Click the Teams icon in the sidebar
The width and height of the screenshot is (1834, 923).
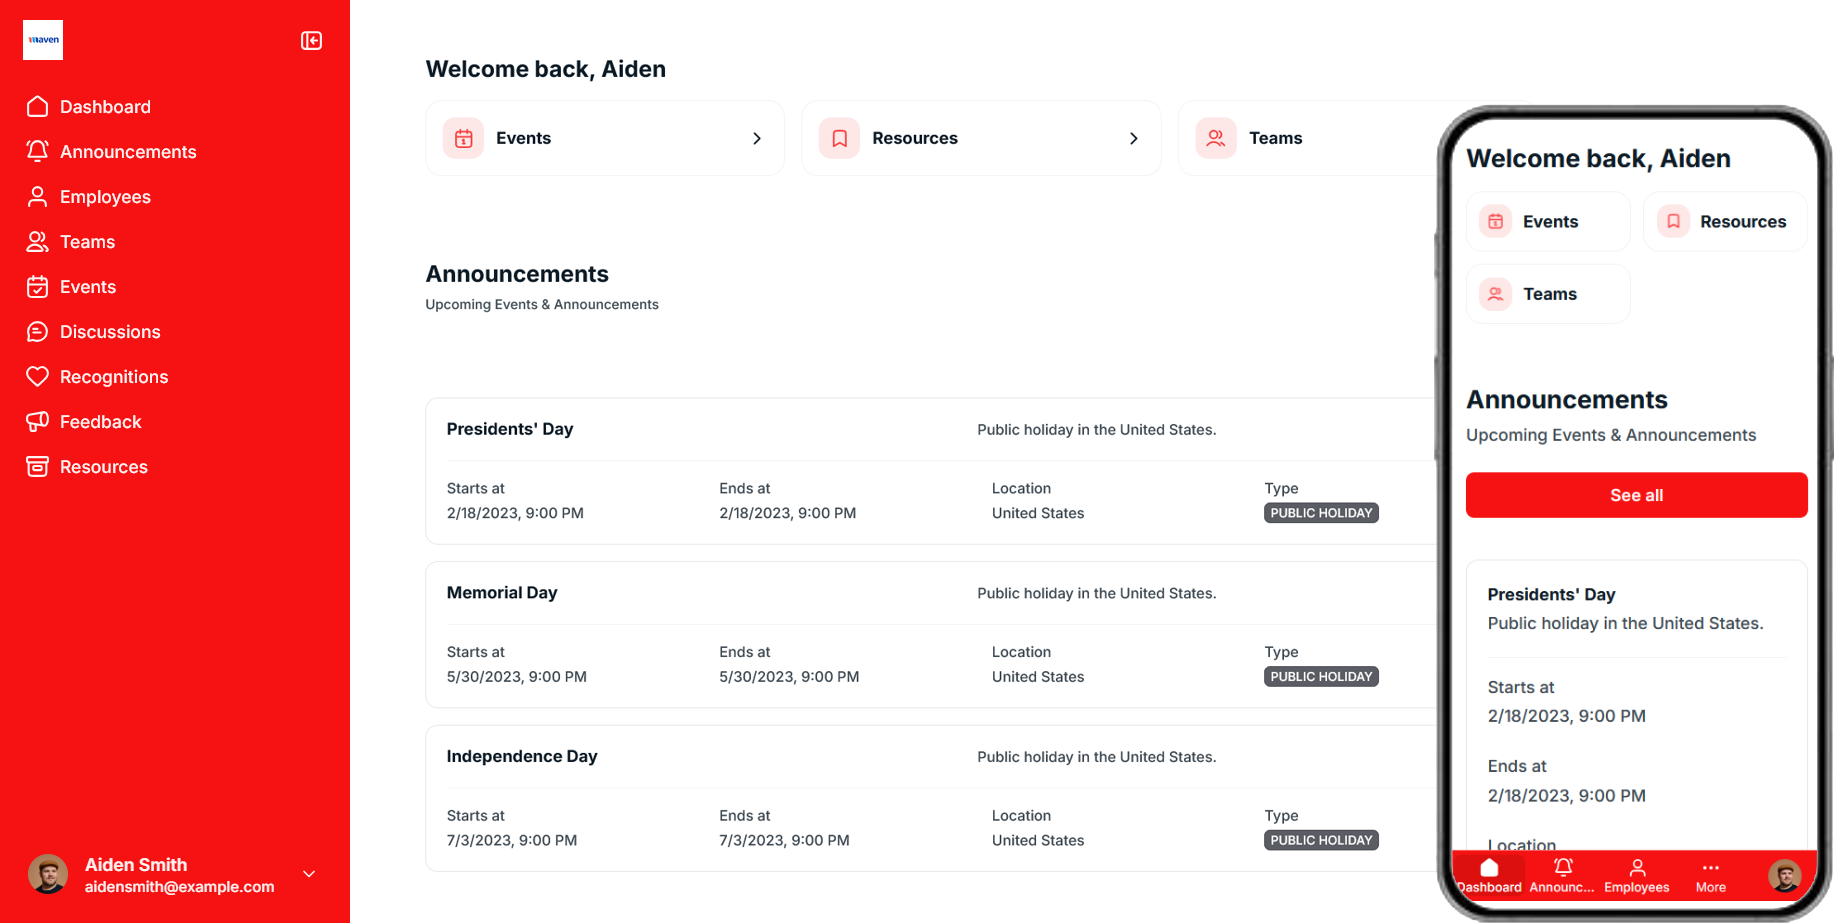click(37, 242)
